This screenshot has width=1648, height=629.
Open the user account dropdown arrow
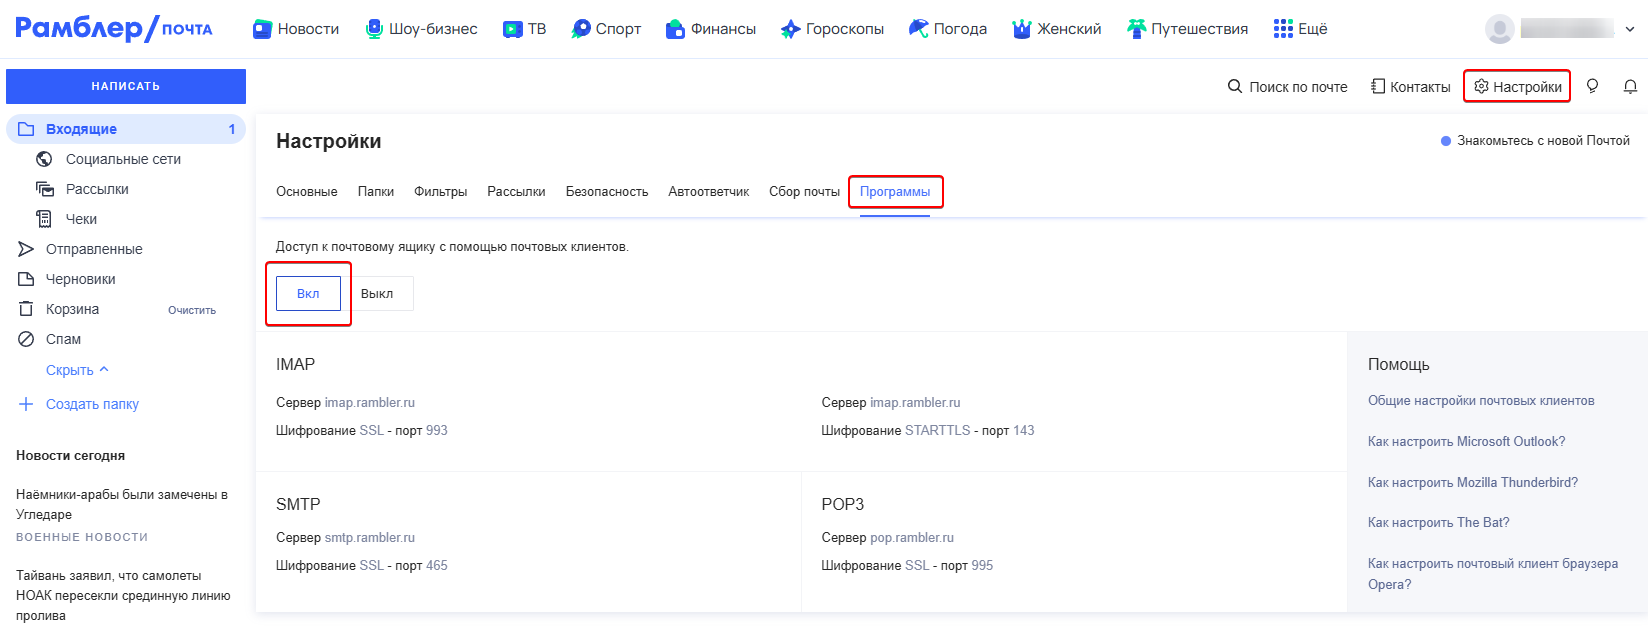(x=1630, y=29)
